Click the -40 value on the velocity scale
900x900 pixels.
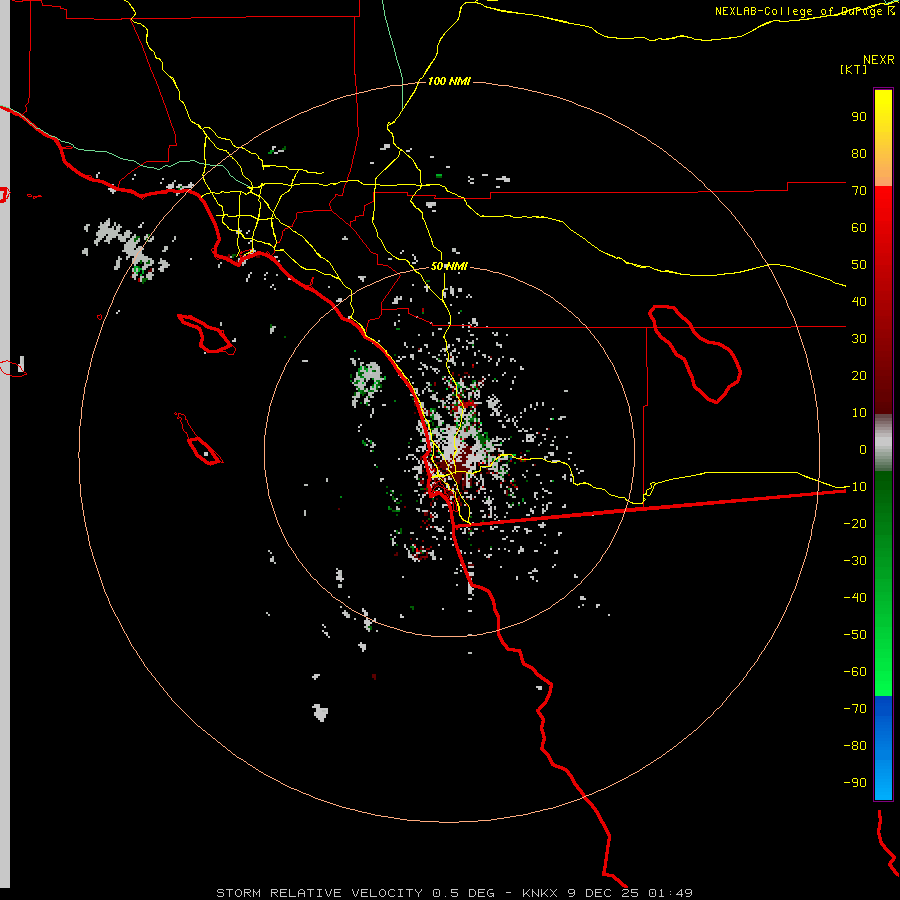pyautogui.click(x=855, y=598)
